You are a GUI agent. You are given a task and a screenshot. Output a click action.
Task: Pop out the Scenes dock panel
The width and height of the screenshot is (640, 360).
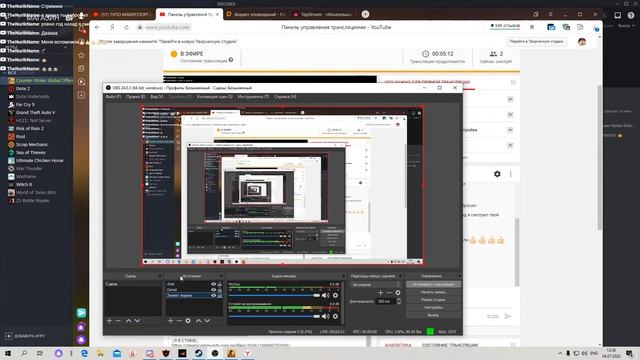coord(160,276)
